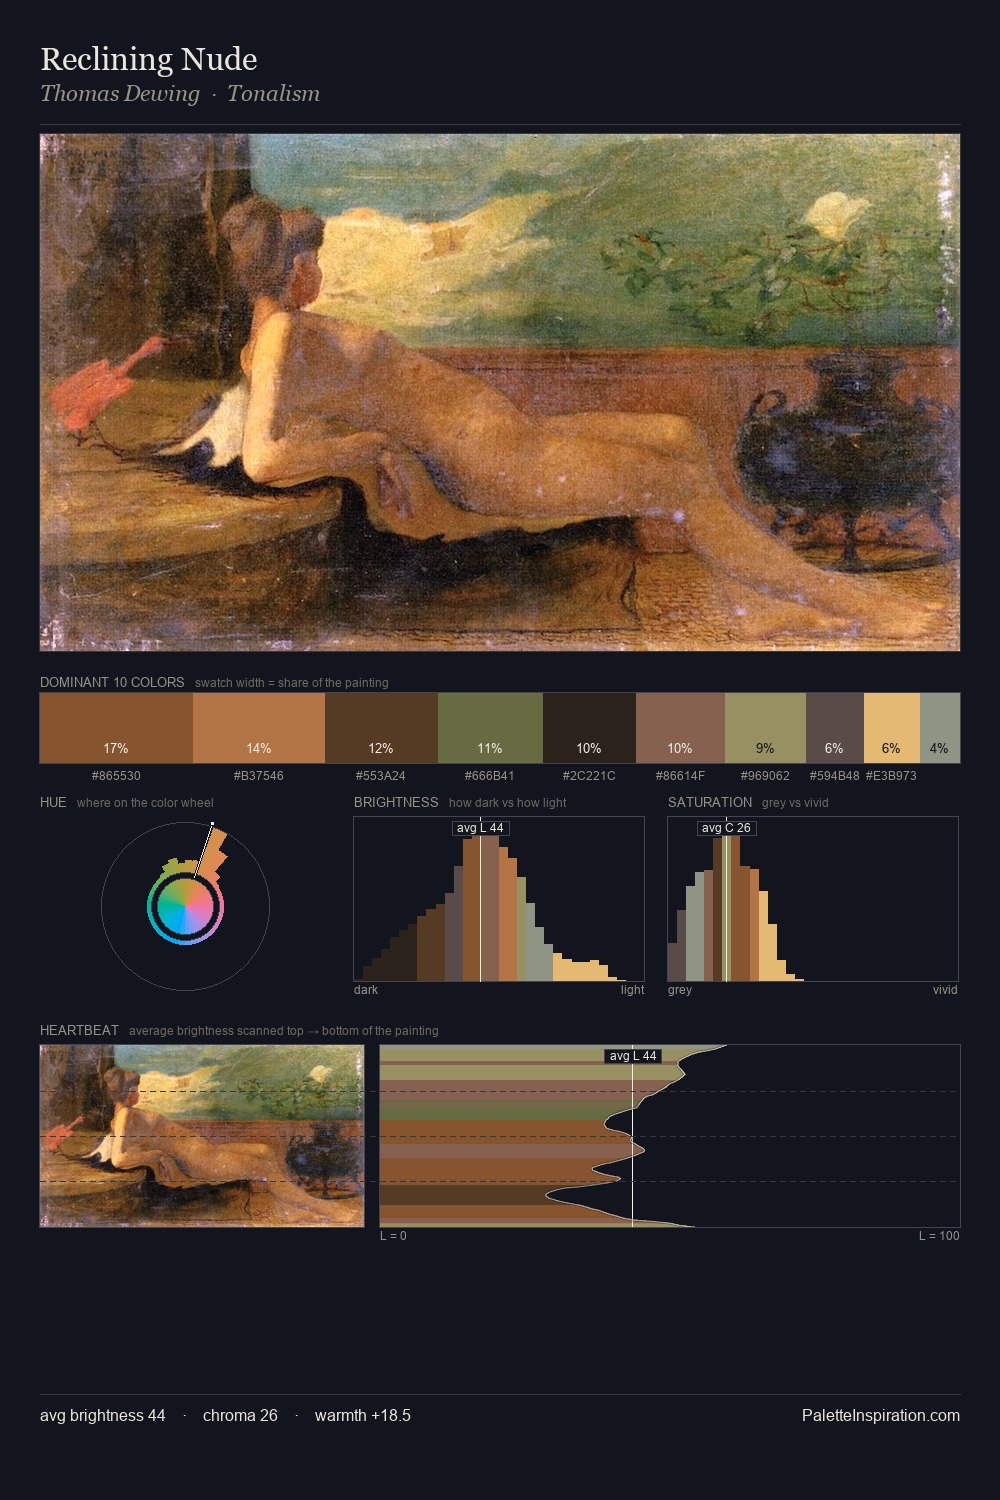
Task: Open the PaletteInspiration.com link
Action: [x=881, y=1416]
